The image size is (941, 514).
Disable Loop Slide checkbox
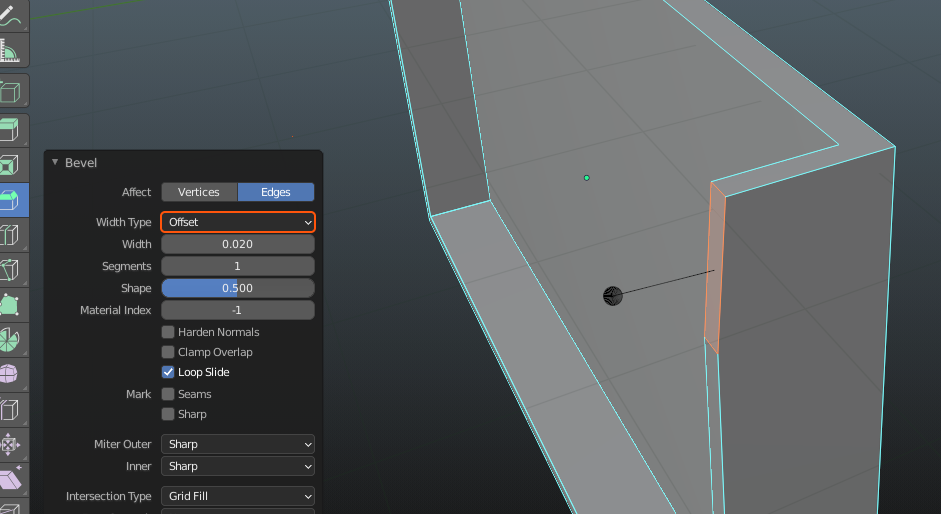(x=168, y=372)
